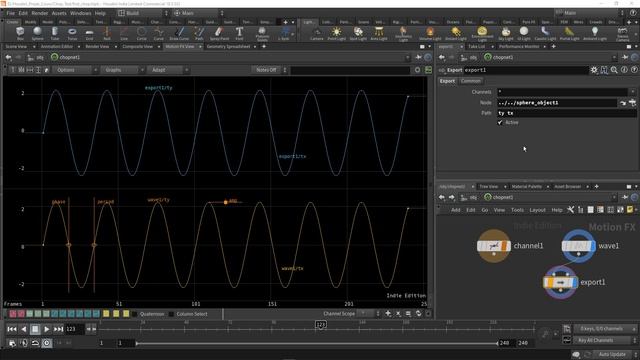
Task: Open the gear parameter settings icon
Action: [593, 70]
